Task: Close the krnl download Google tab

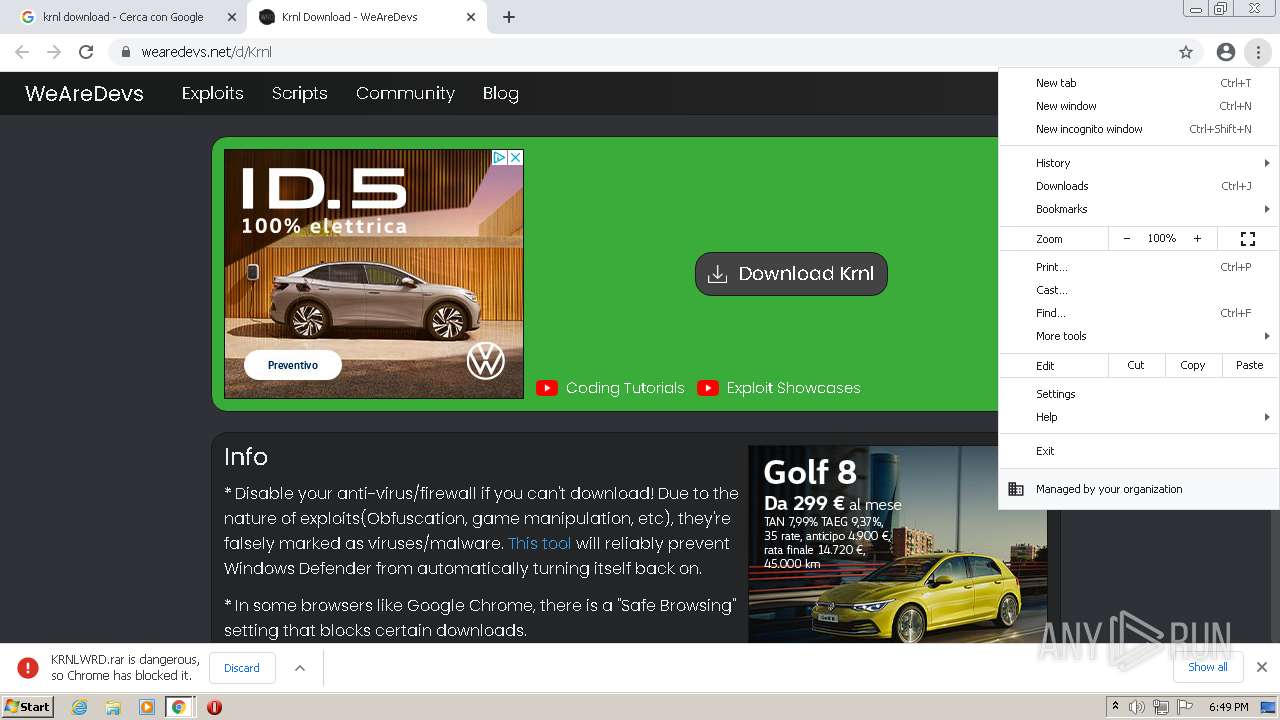Action: 232,17
